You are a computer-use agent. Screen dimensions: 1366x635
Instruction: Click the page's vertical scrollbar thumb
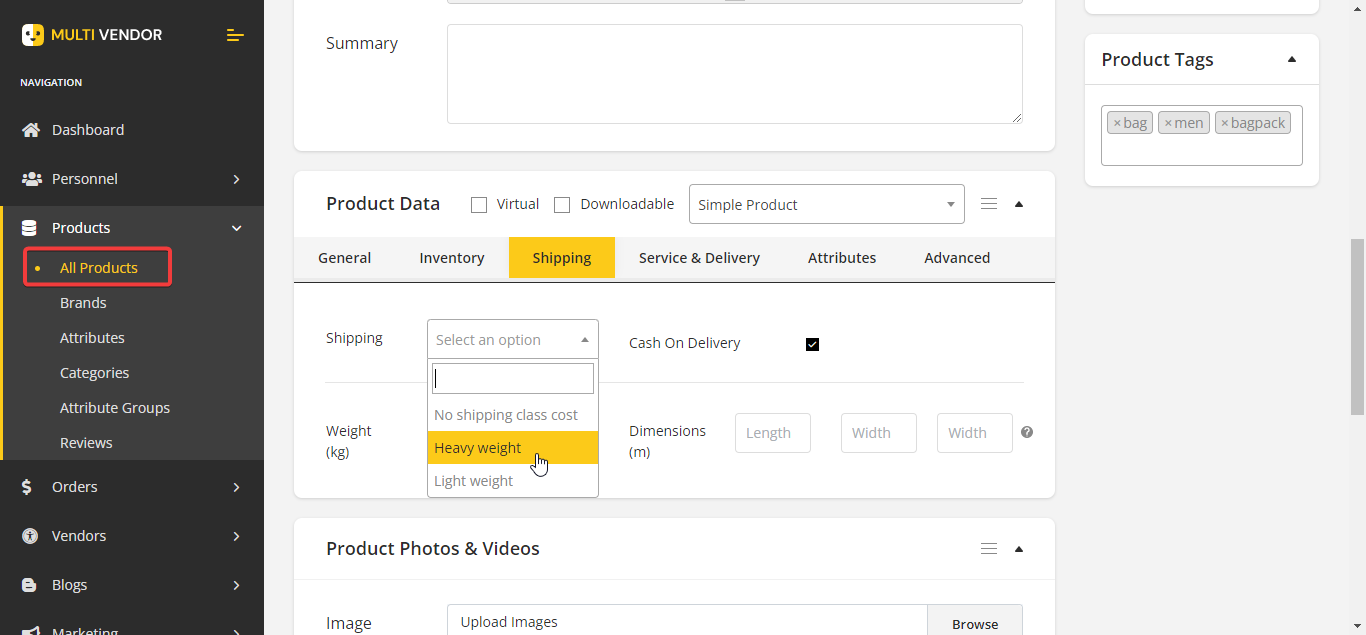coord(1357,325)
